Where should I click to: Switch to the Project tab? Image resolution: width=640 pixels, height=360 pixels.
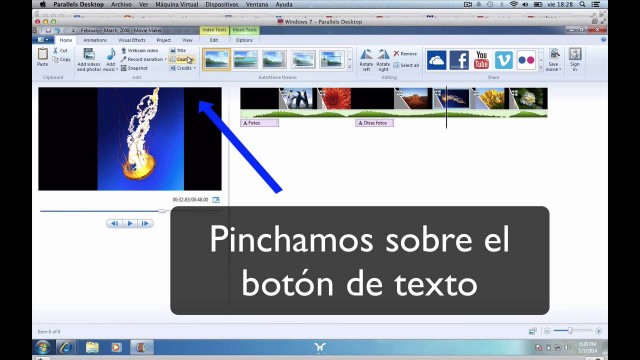pos(164,40)
